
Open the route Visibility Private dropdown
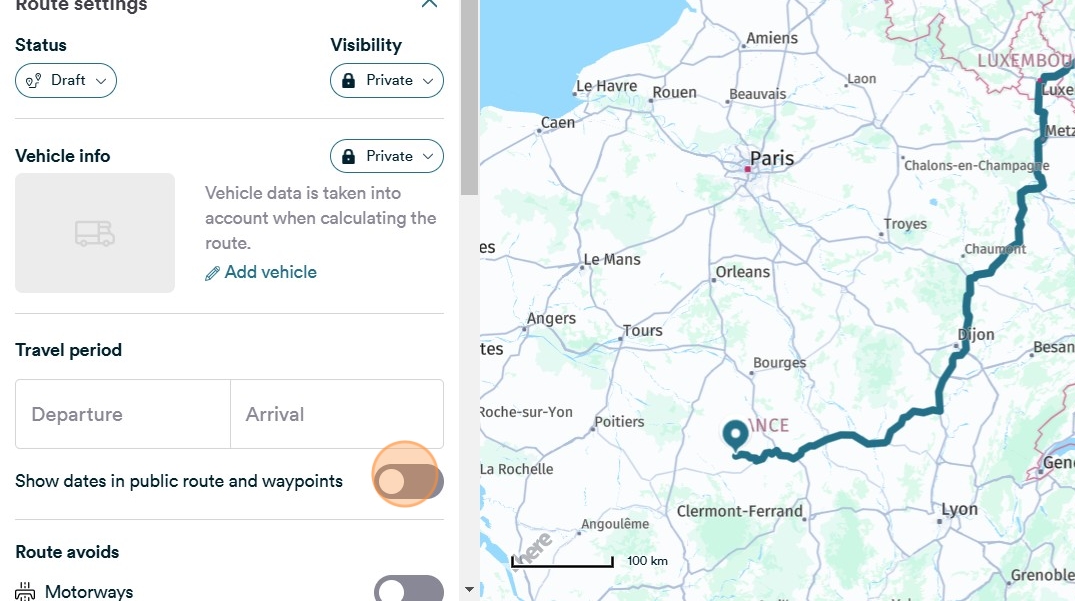[387, 81]
